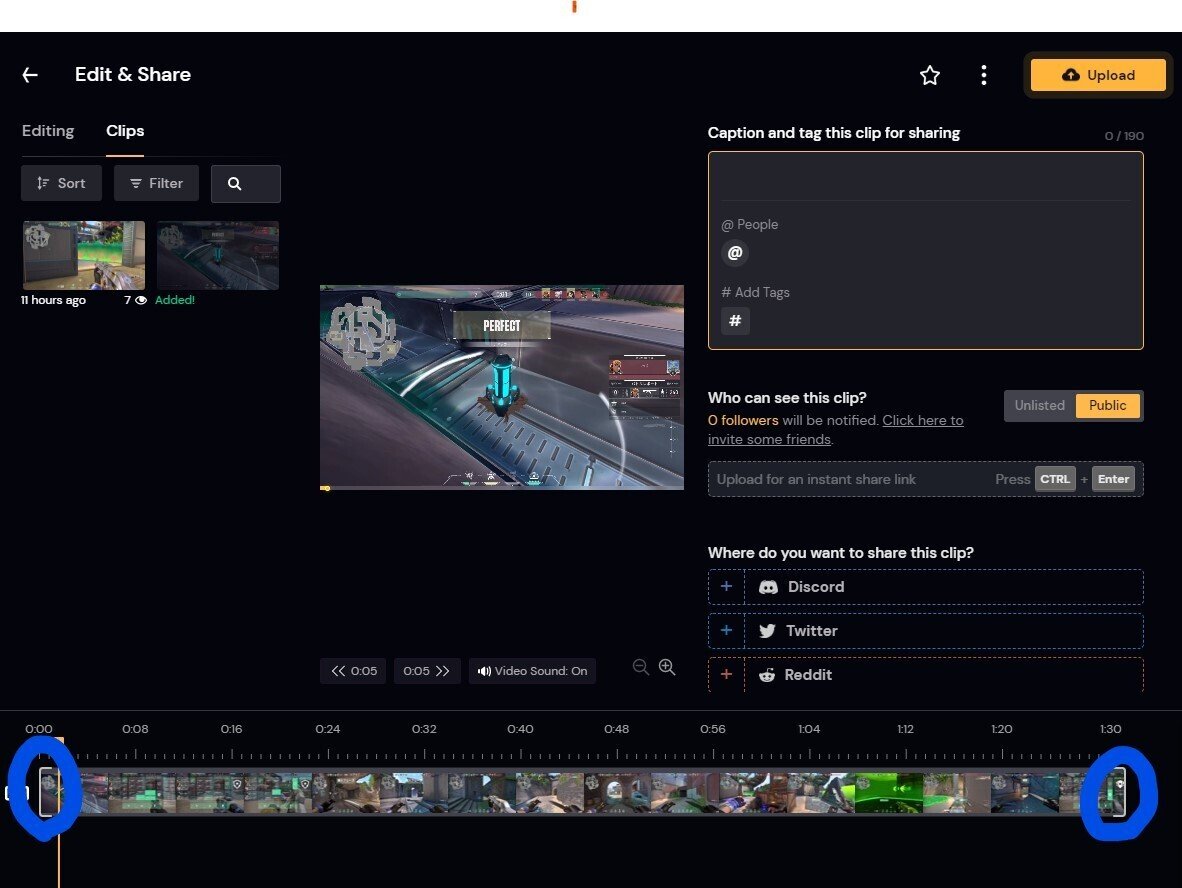This screenshot has width=1182, height=888.
Task: Click the clip search box
Action: (x=246, y=184)
